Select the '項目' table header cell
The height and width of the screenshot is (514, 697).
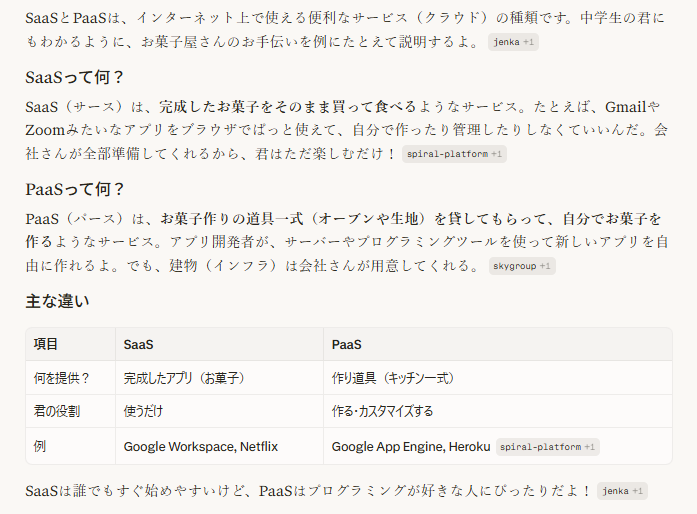(71, 344)
